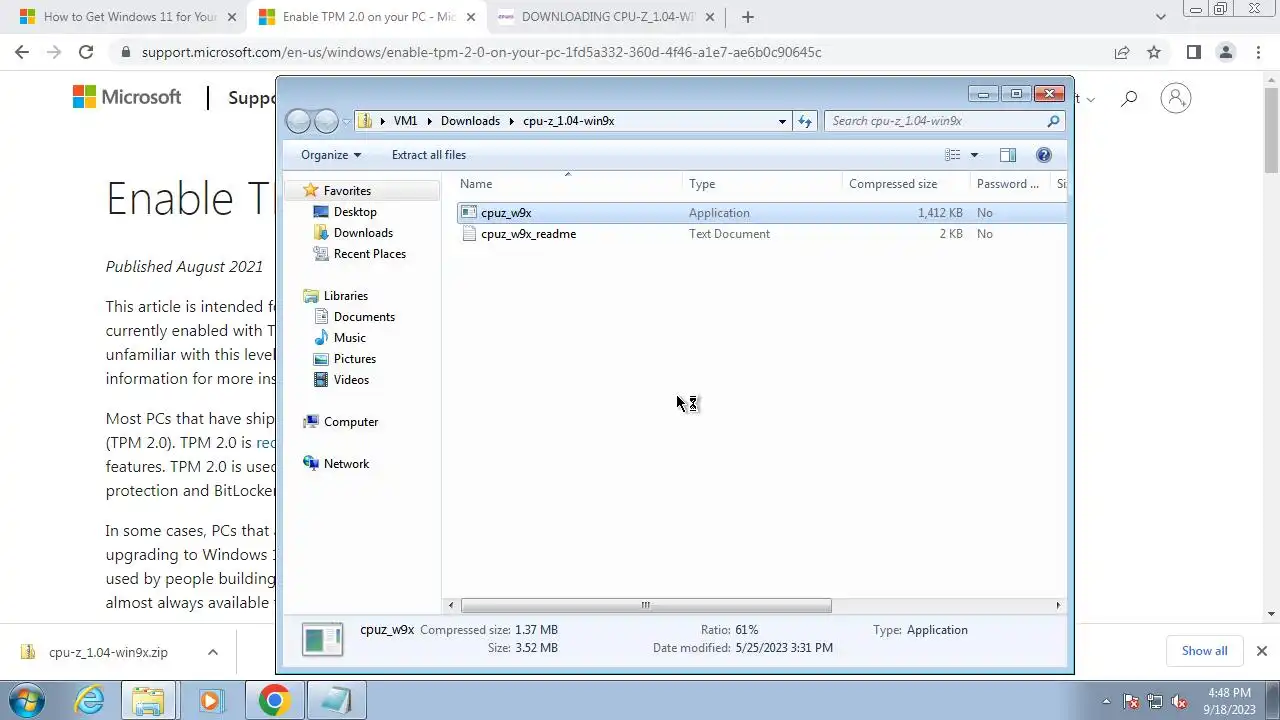The image size is (1280, 720).
Task: Select Network in the navigation pane
Action: tap(346, 464)
